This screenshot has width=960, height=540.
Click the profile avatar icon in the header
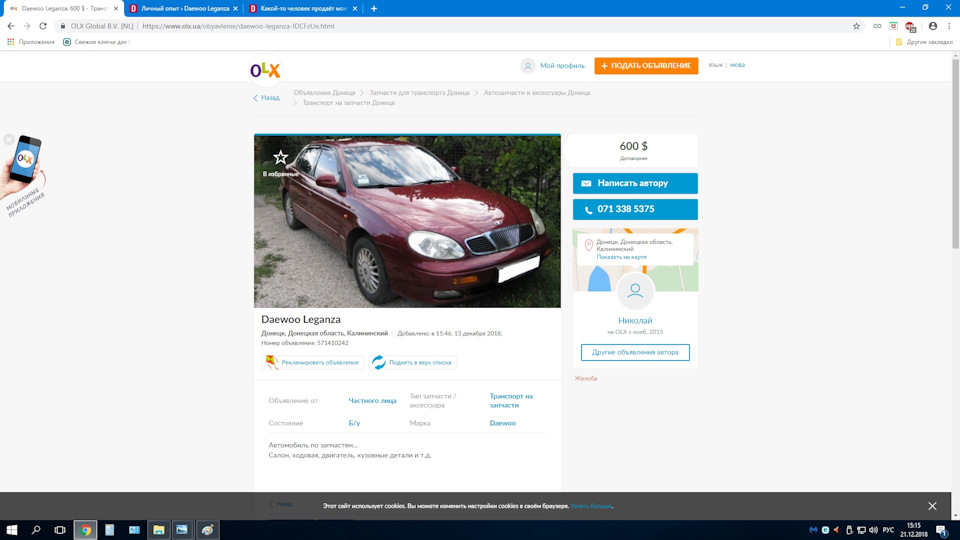tap(528, 66)
